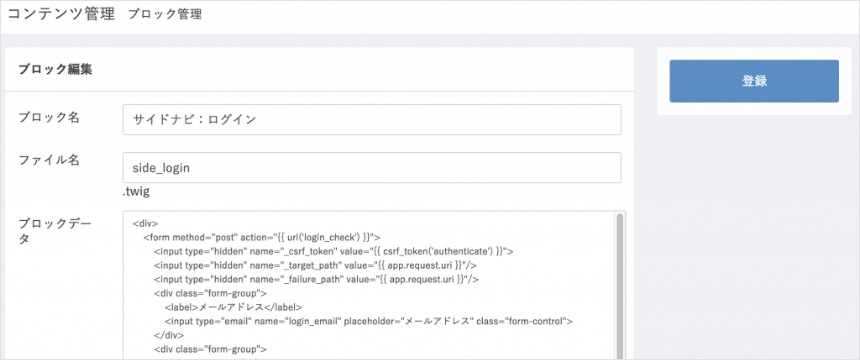Select the ブロック管理 header label

click(x=165, y=15)
